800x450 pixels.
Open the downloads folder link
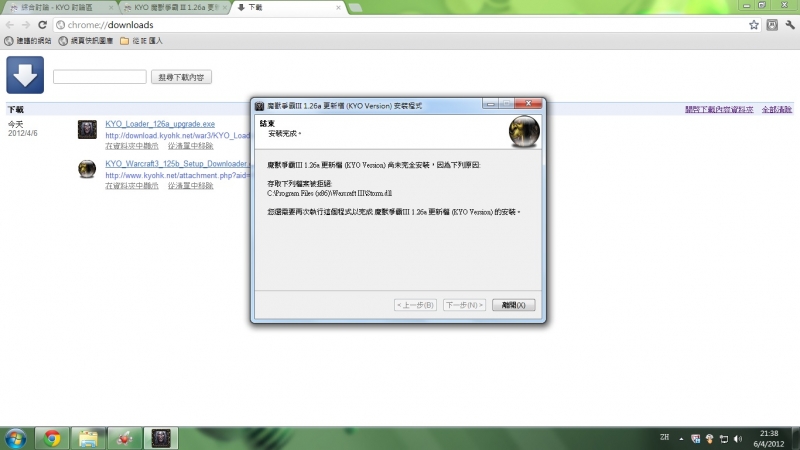tap(719, 109)
